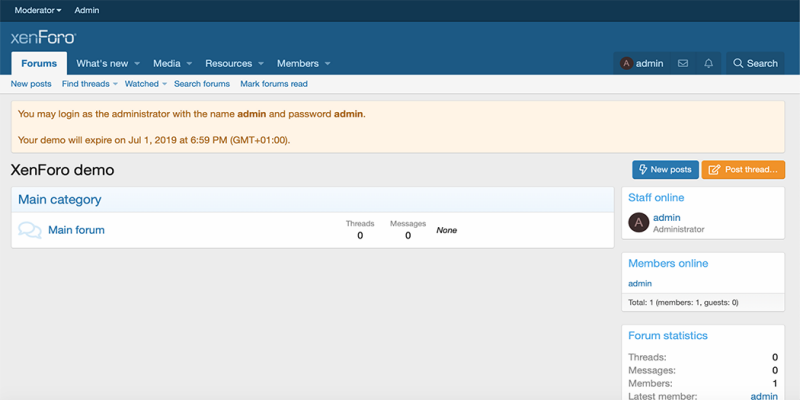Click the Find threads link

pyautogui.click(x=86, y=84)
